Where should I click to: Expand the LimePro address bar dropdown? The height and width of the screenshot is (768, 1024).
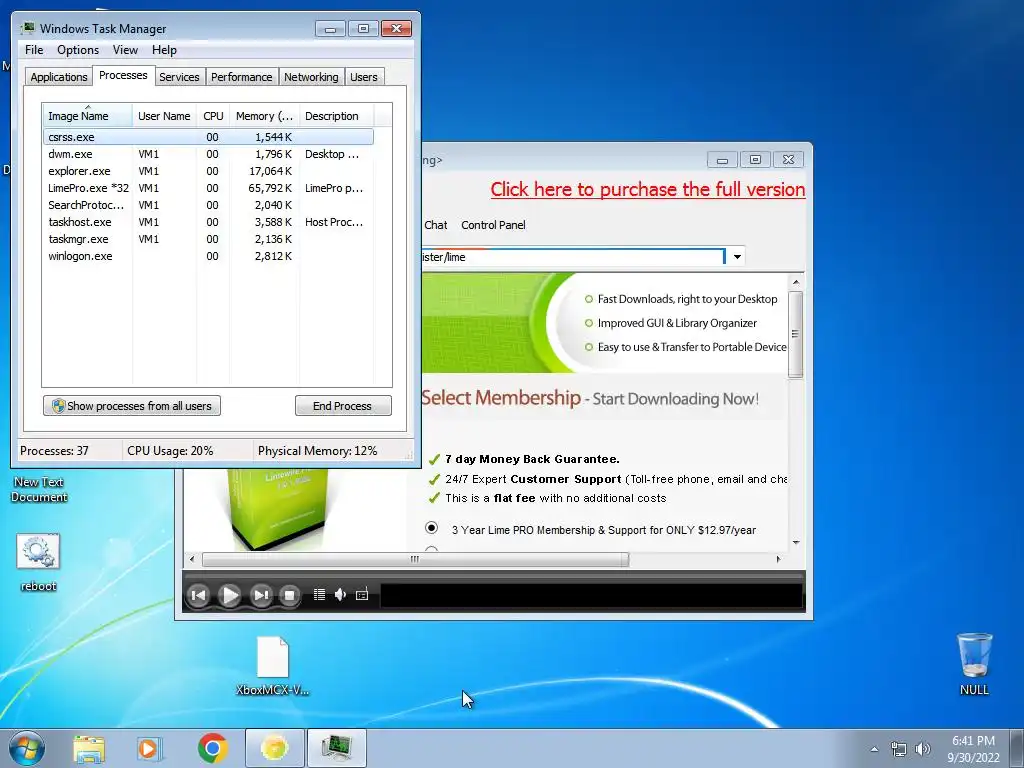click(x=737, y=257)
